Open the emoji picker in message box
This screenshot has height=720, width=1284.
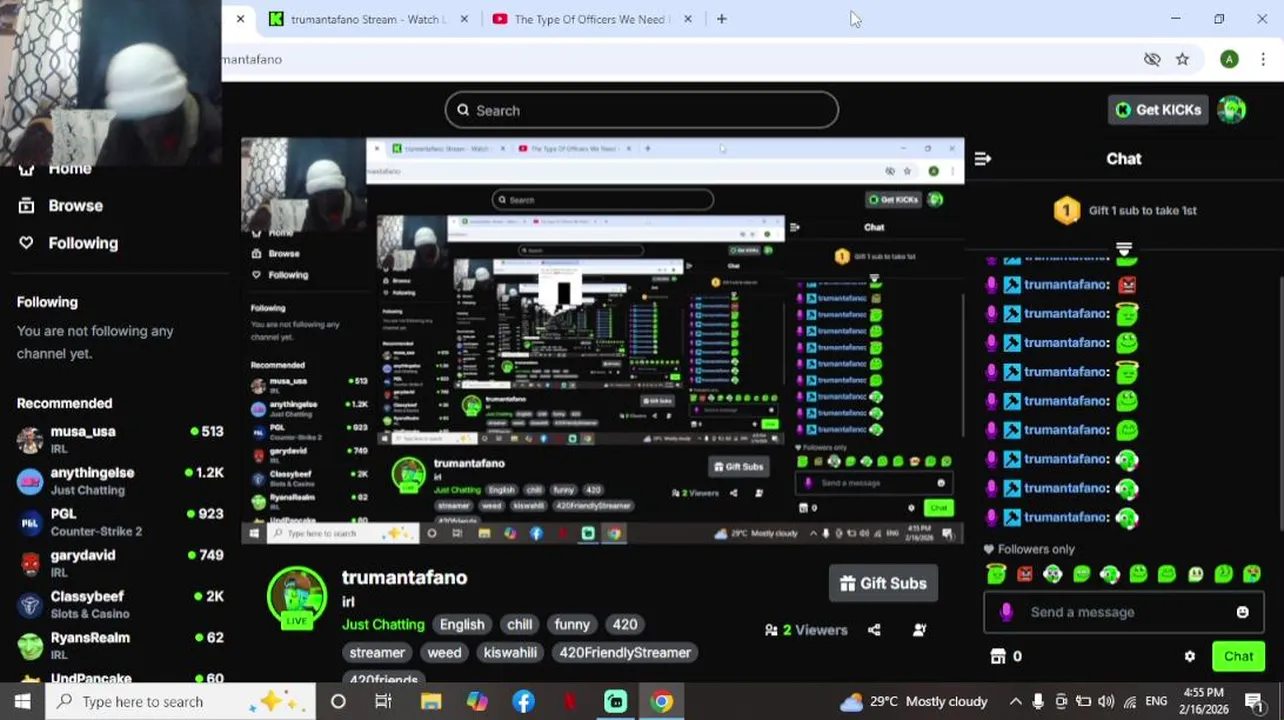point(1242,612)
